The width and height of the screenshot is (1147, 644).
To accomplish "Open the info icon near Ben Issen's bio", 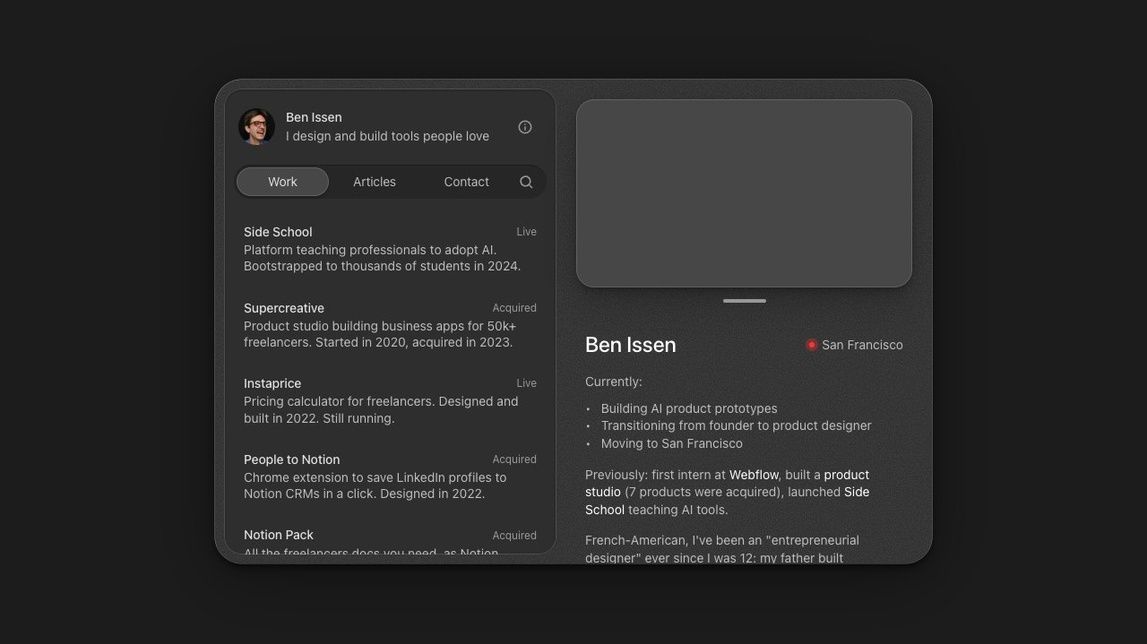I will 524,126.
